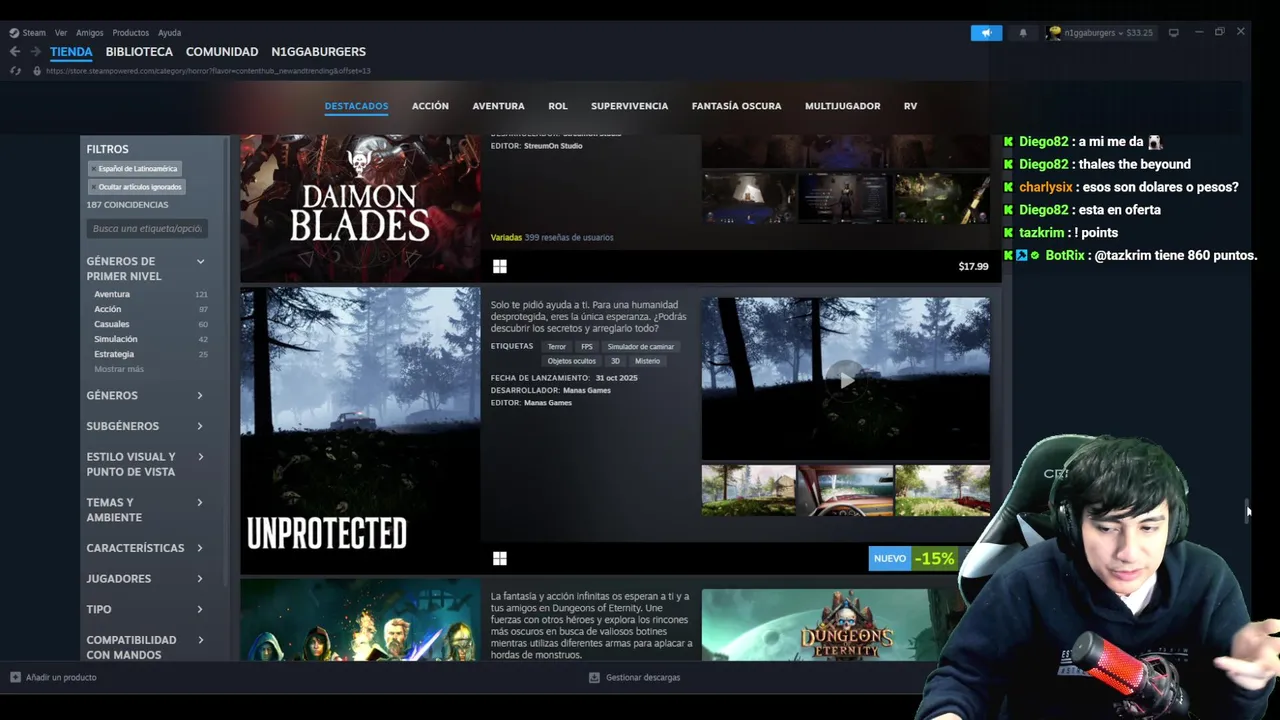Reload the store page
The image size is (1280, 720).
click(15, 71)
